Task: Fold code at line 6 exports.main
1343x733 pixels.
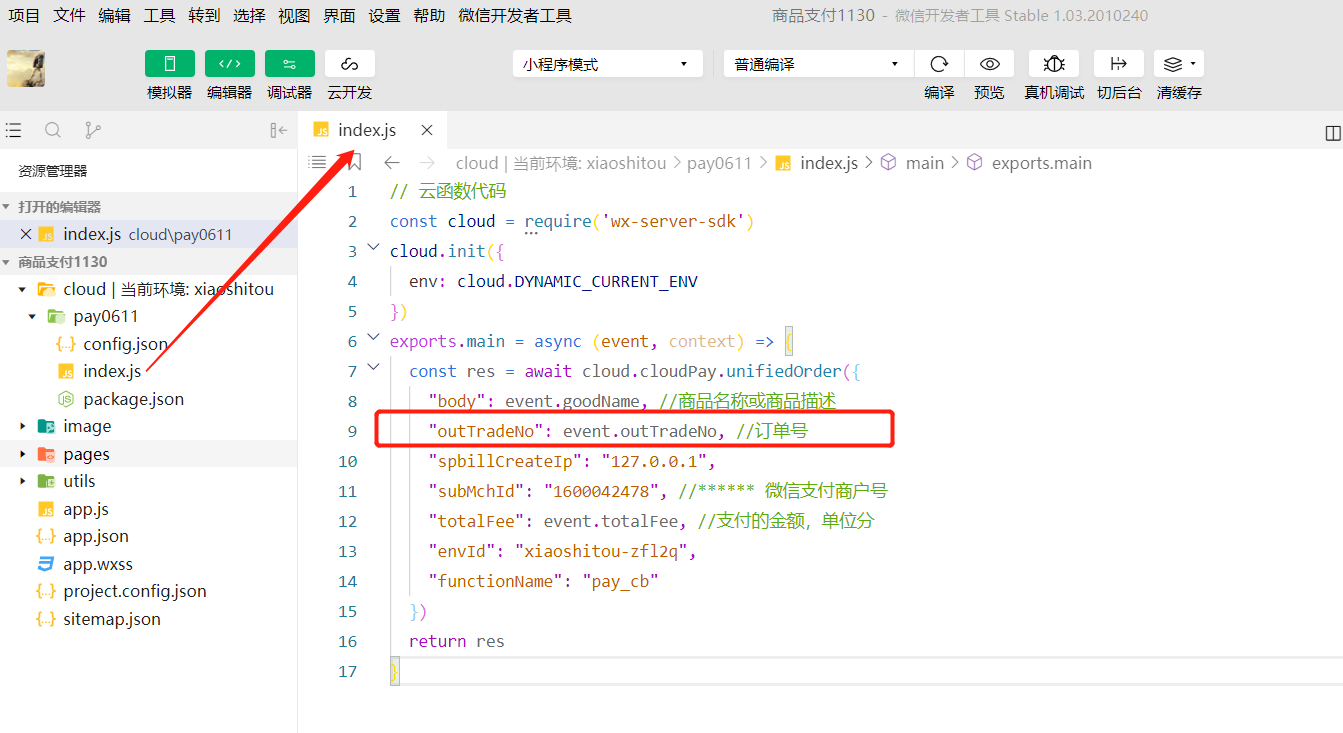Action: click(x=373, y=337)
